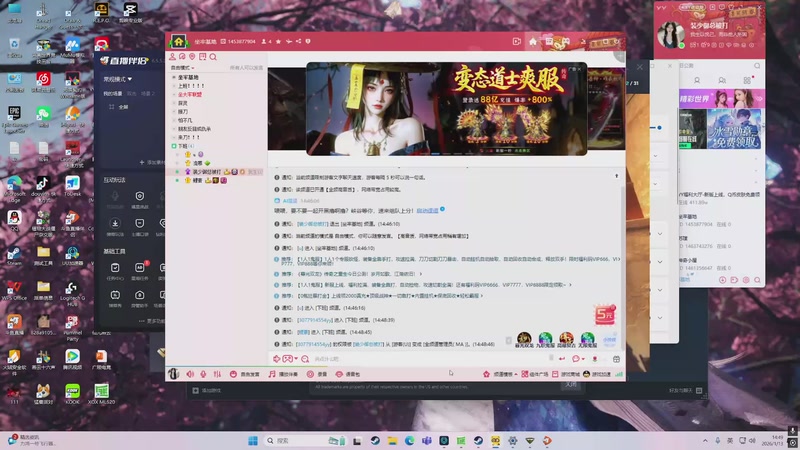This screenshot has width=800, height=450.
Task: Open the regular mode dropdown in 直播伴侣
Action: (118, 79)
